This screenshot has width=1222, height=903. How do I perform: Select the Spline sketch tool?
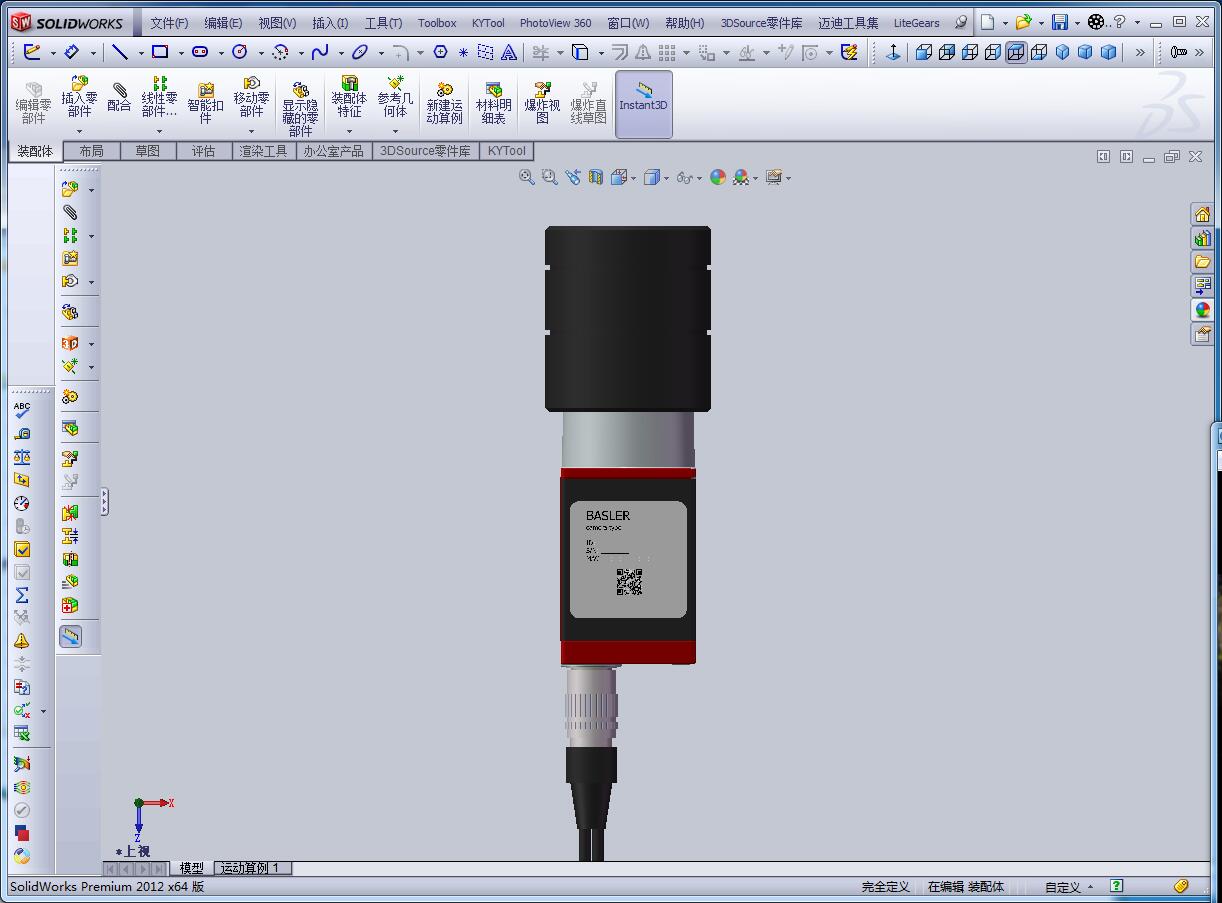(320, 52)
